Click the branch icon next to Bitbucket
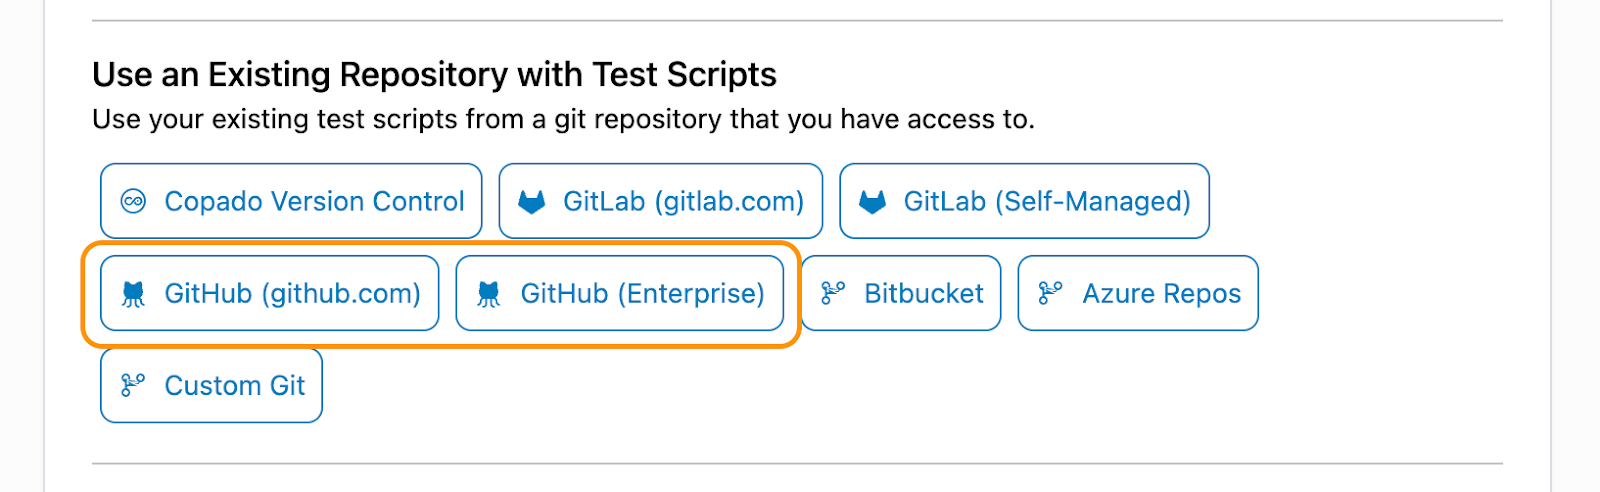 coord(832,293)
